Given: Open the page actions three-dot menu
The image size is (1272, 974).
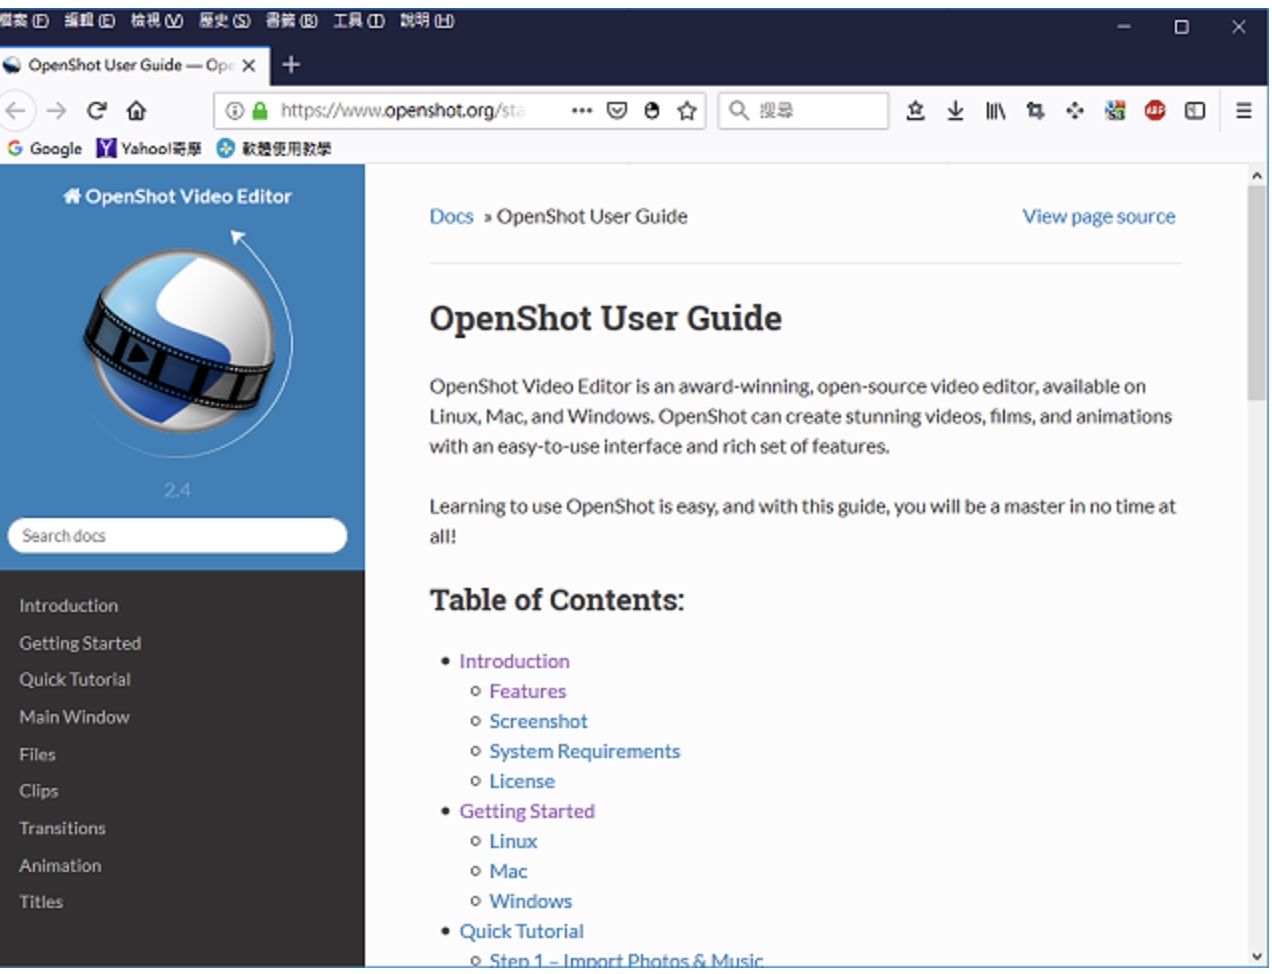Looking at the screenshot, I should [x=581, y=110].
